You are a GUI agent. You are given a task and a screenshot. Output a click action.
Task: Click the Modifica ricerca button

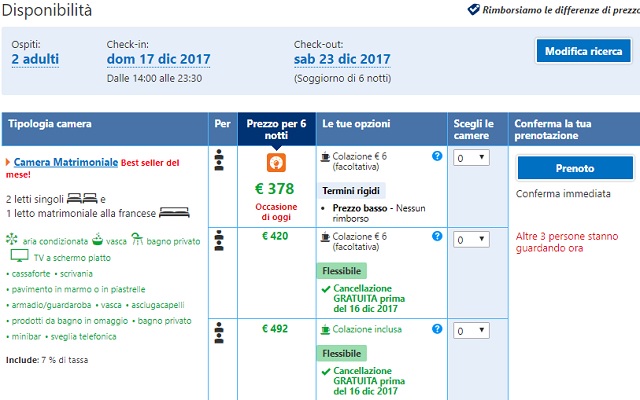click(x=584, y=51)
